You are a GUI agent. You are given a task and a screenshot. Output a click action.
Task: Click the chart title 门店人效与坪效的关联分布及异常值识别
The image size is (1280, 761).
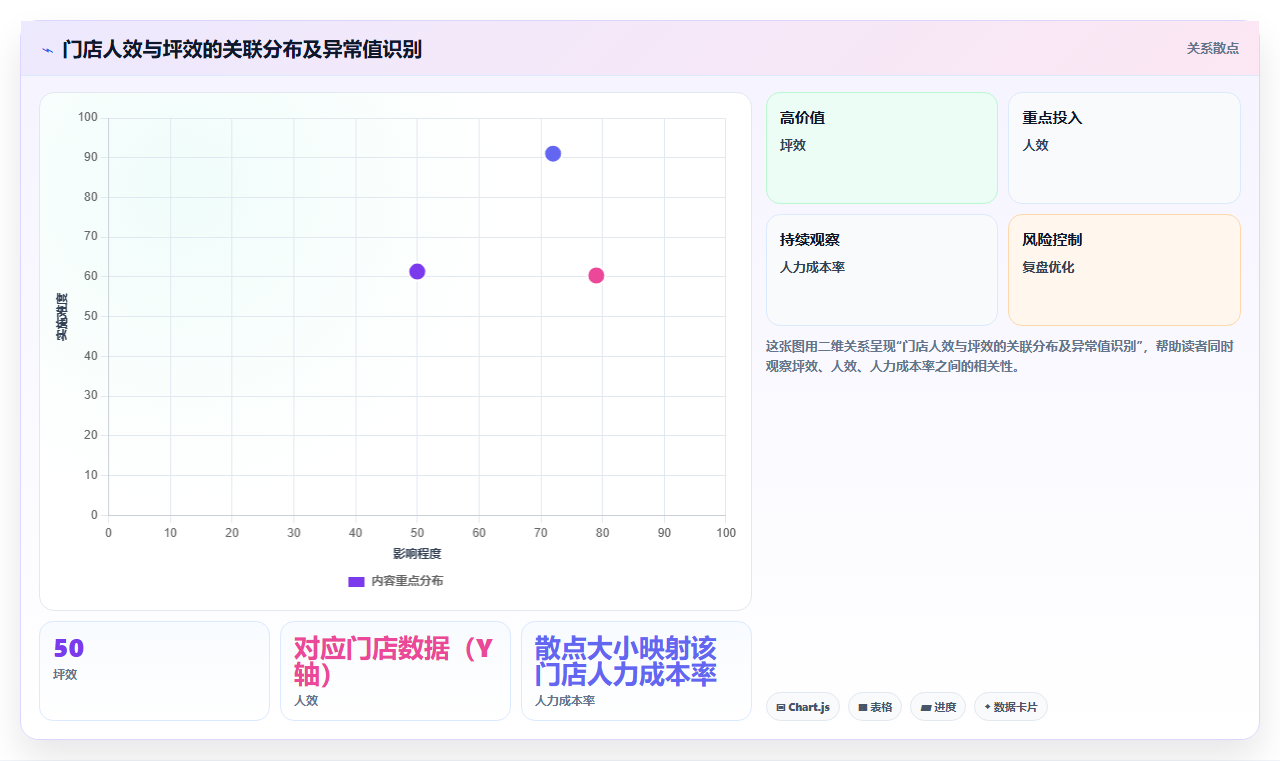click(x=242, y=49)
